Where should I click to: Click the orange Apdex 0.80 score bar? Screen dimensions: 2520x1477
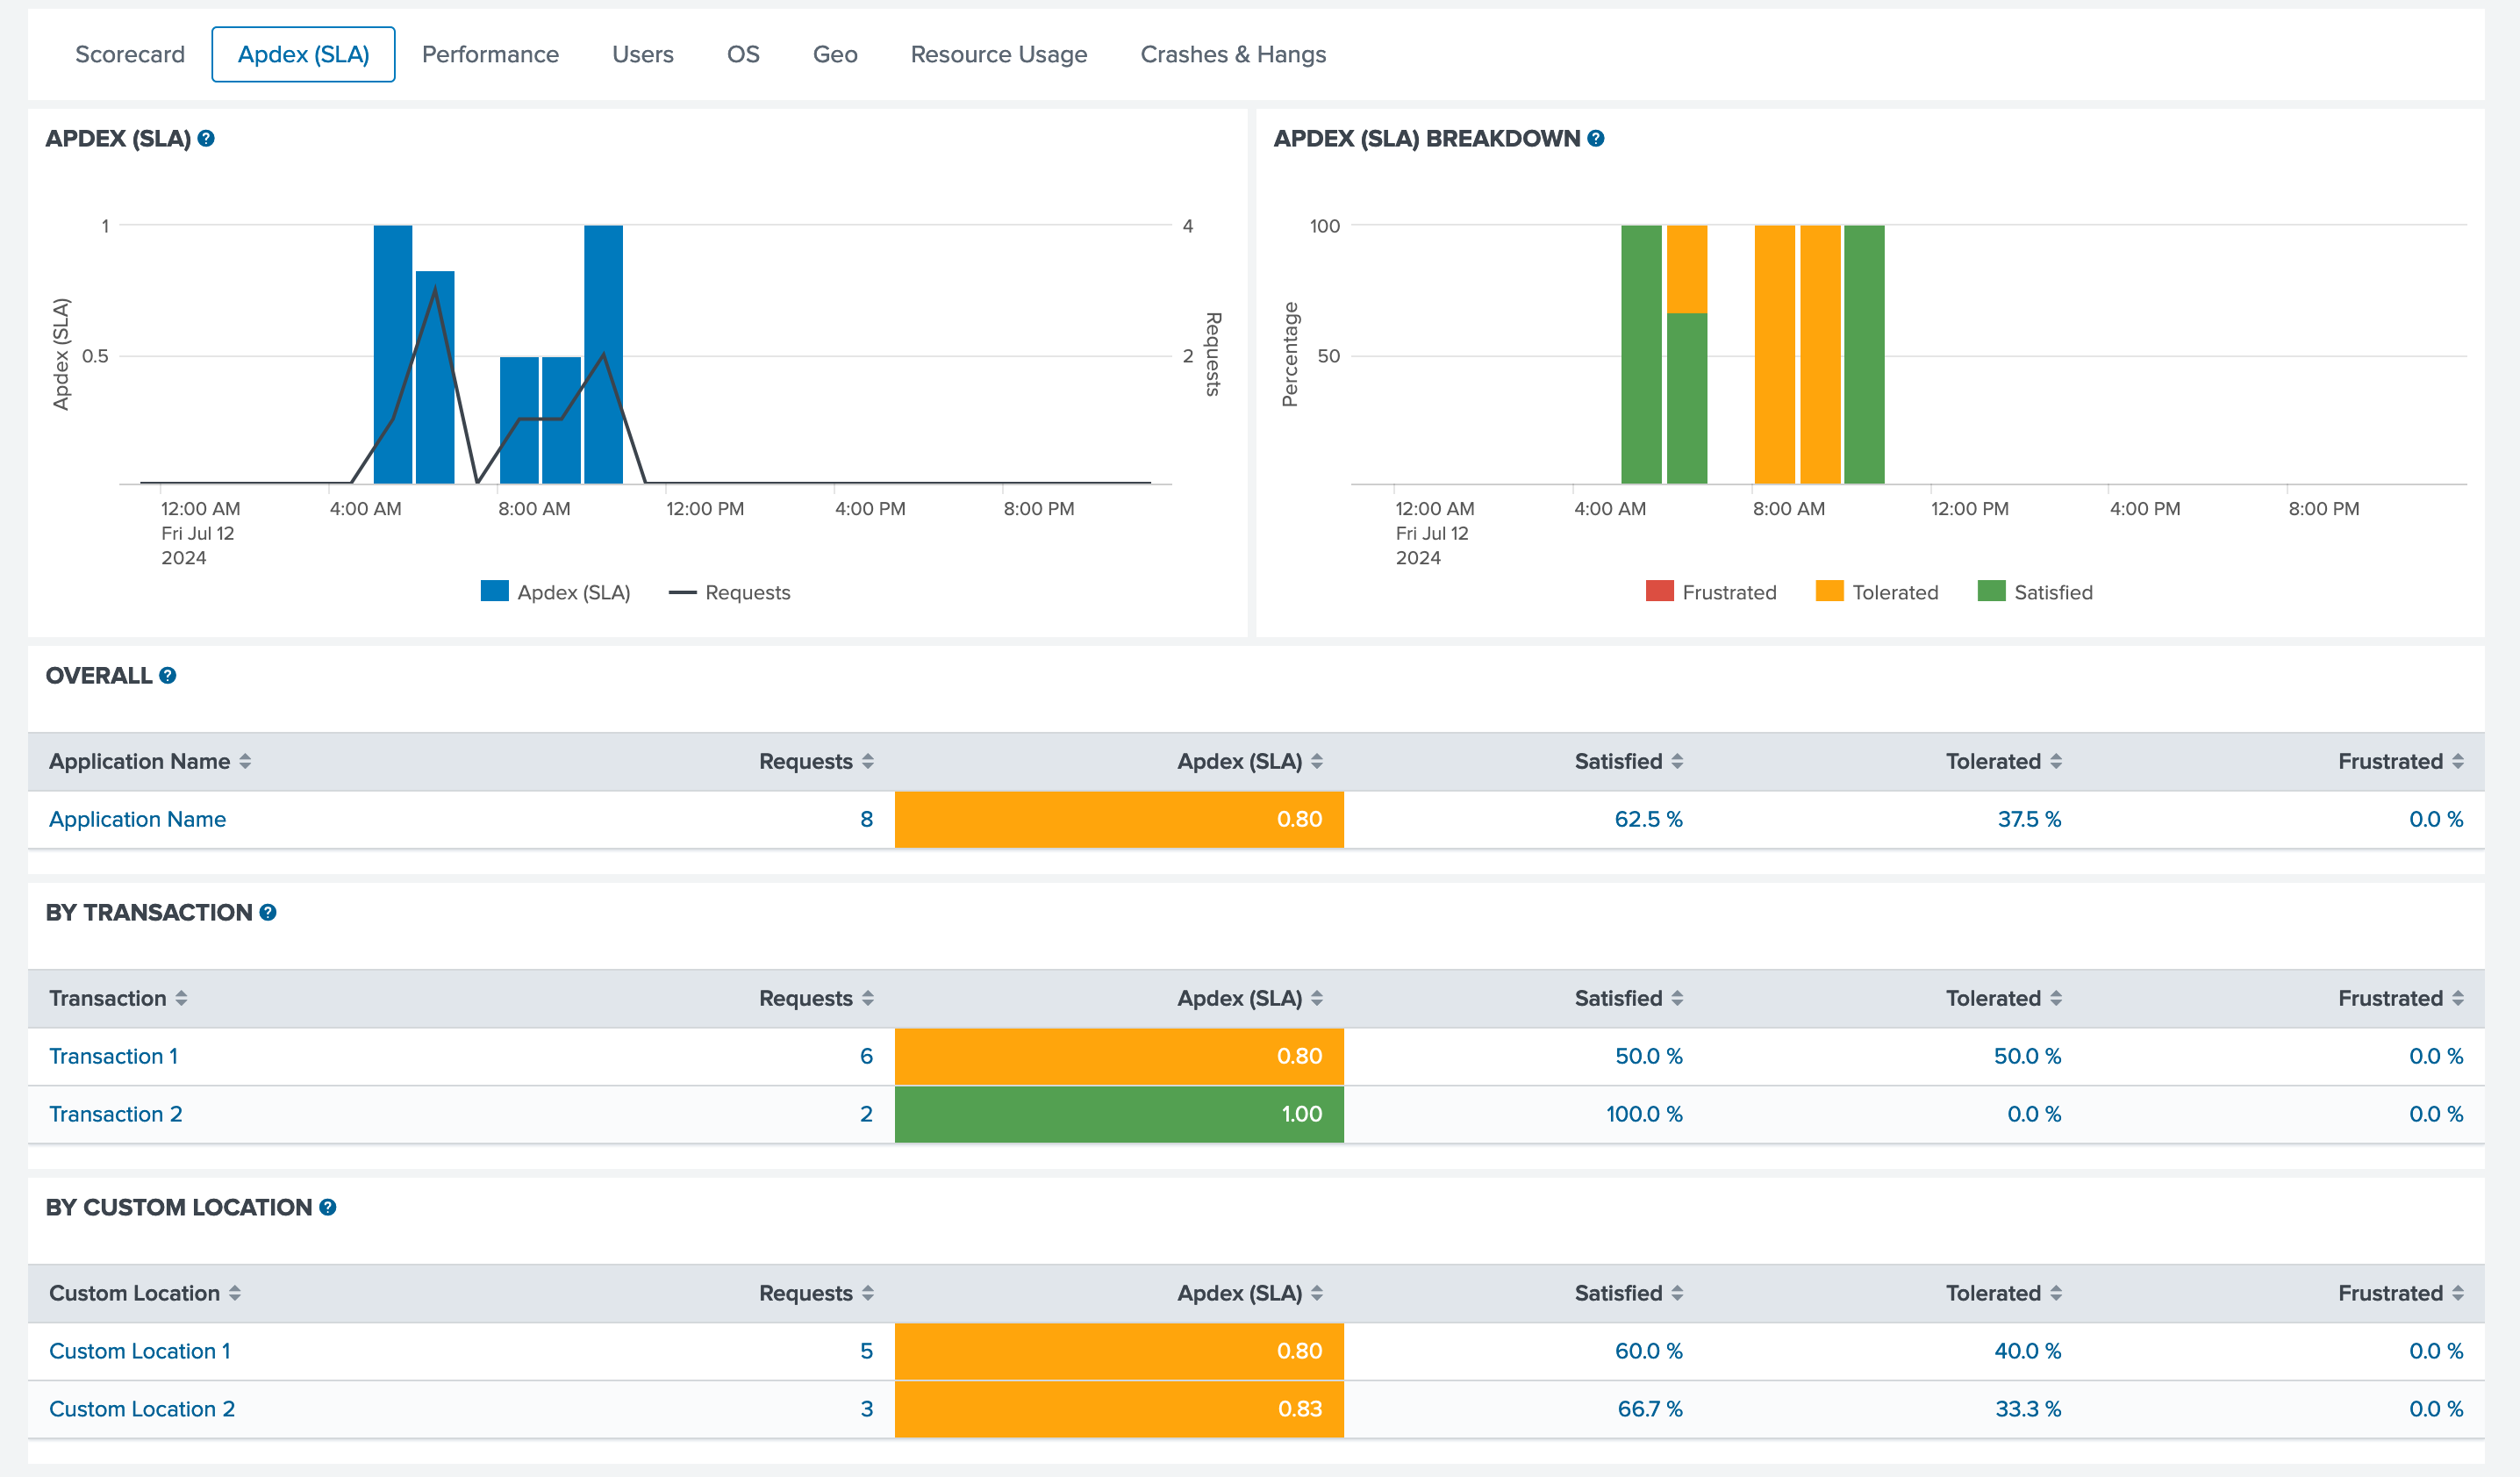coord(1118,818)
